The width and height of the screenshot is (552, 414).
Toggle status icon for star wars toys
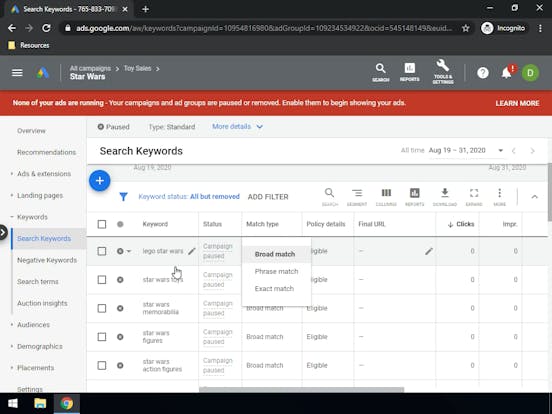(x=120, y=280)
